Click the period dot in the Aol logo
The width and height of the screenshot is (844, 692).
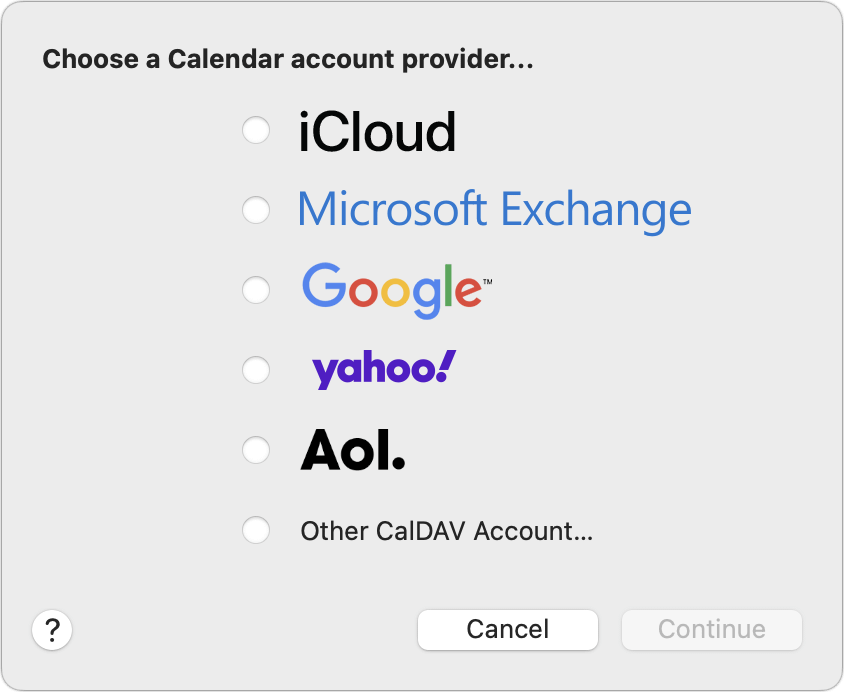(398, 464)
